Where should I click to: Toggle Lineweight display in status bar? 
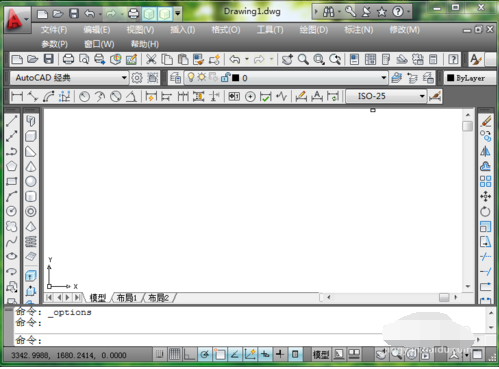[x=280, y=354]
